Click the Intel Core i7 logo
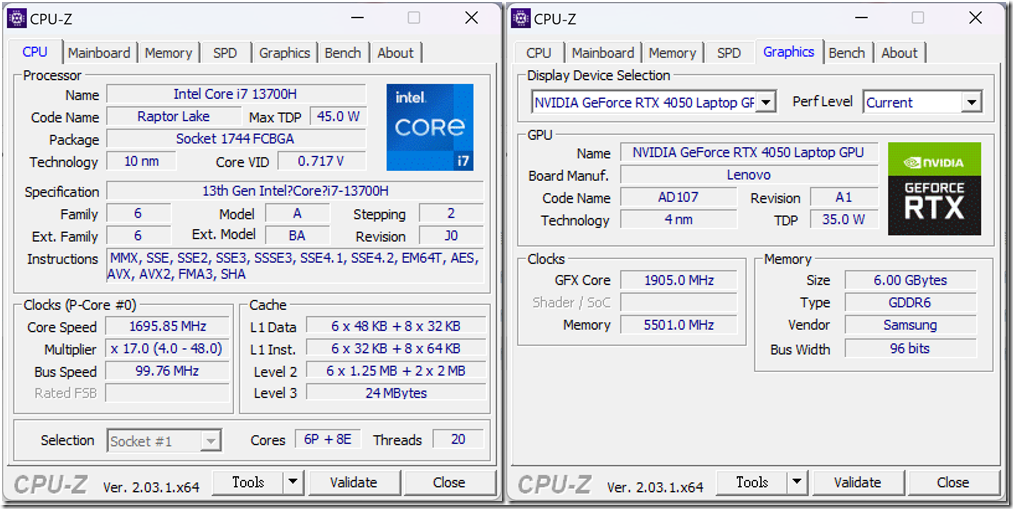 (x=430, y=127)
